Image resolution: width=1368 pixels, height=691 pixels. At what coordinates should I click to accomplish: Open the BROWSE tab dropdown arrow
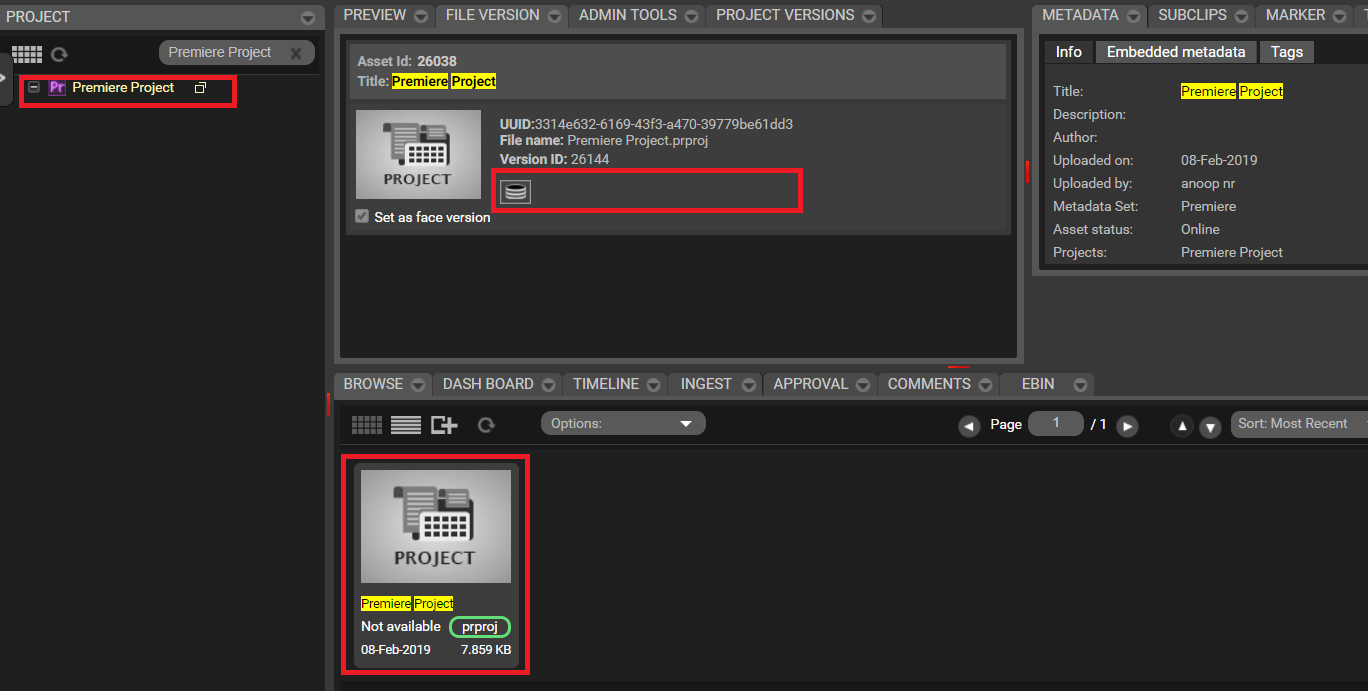click(x=418, y=385)
